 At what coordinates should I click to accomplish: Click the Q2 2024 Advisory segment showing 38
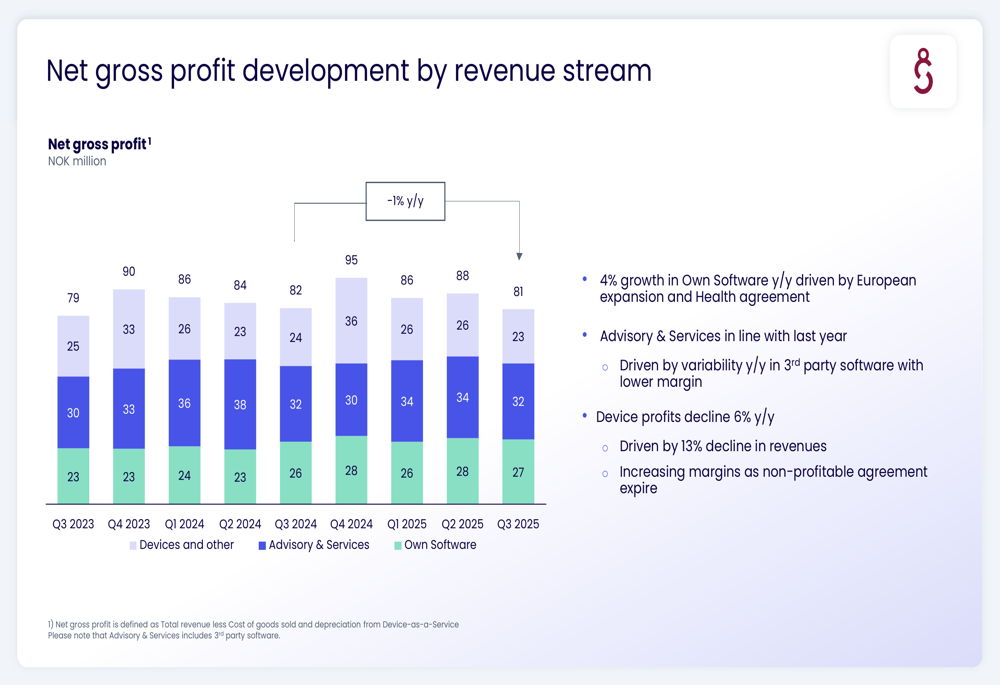pos(240,404)
